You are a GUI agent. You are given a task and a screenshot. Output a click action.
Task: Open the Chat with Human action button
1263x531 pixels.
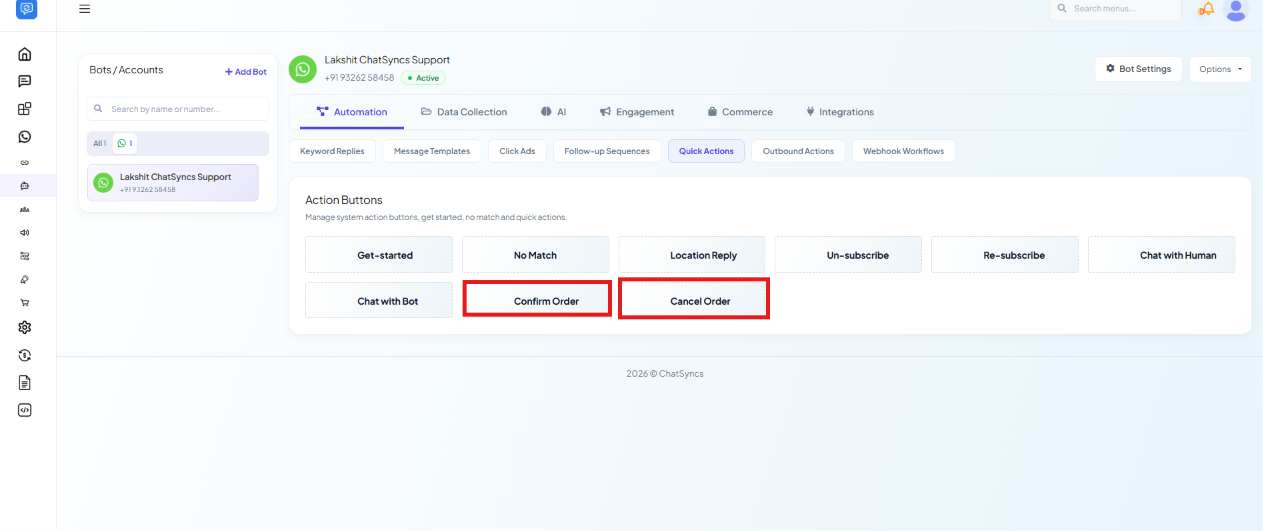click(x=1161, y=255)
